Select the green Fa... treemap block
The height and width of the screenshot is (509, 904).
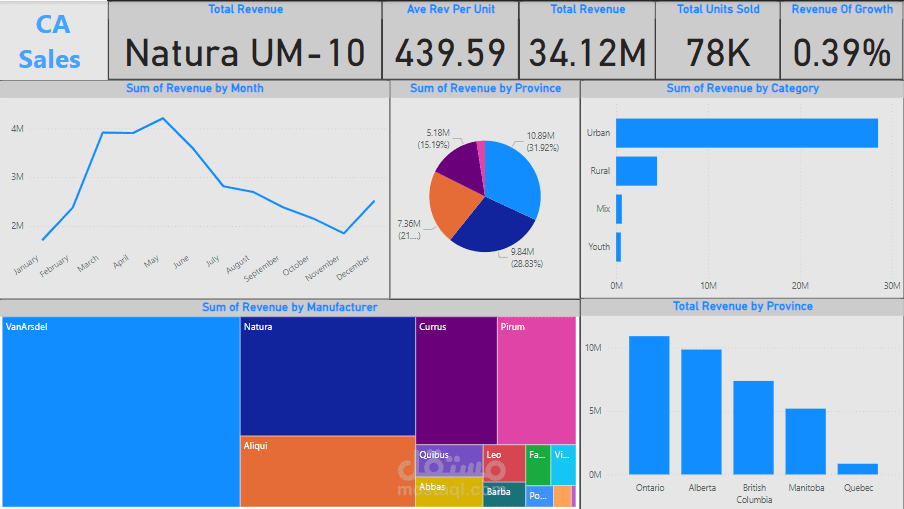click(538, 465)
